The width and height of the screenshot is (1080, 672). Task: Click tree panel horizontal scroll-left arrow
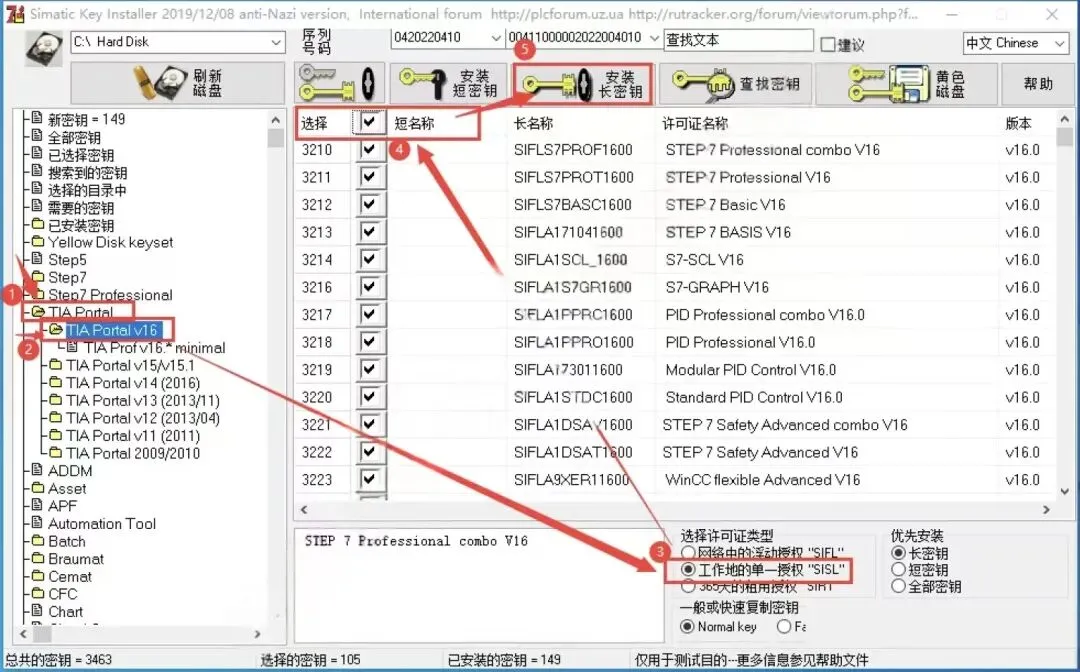point(23,633)
